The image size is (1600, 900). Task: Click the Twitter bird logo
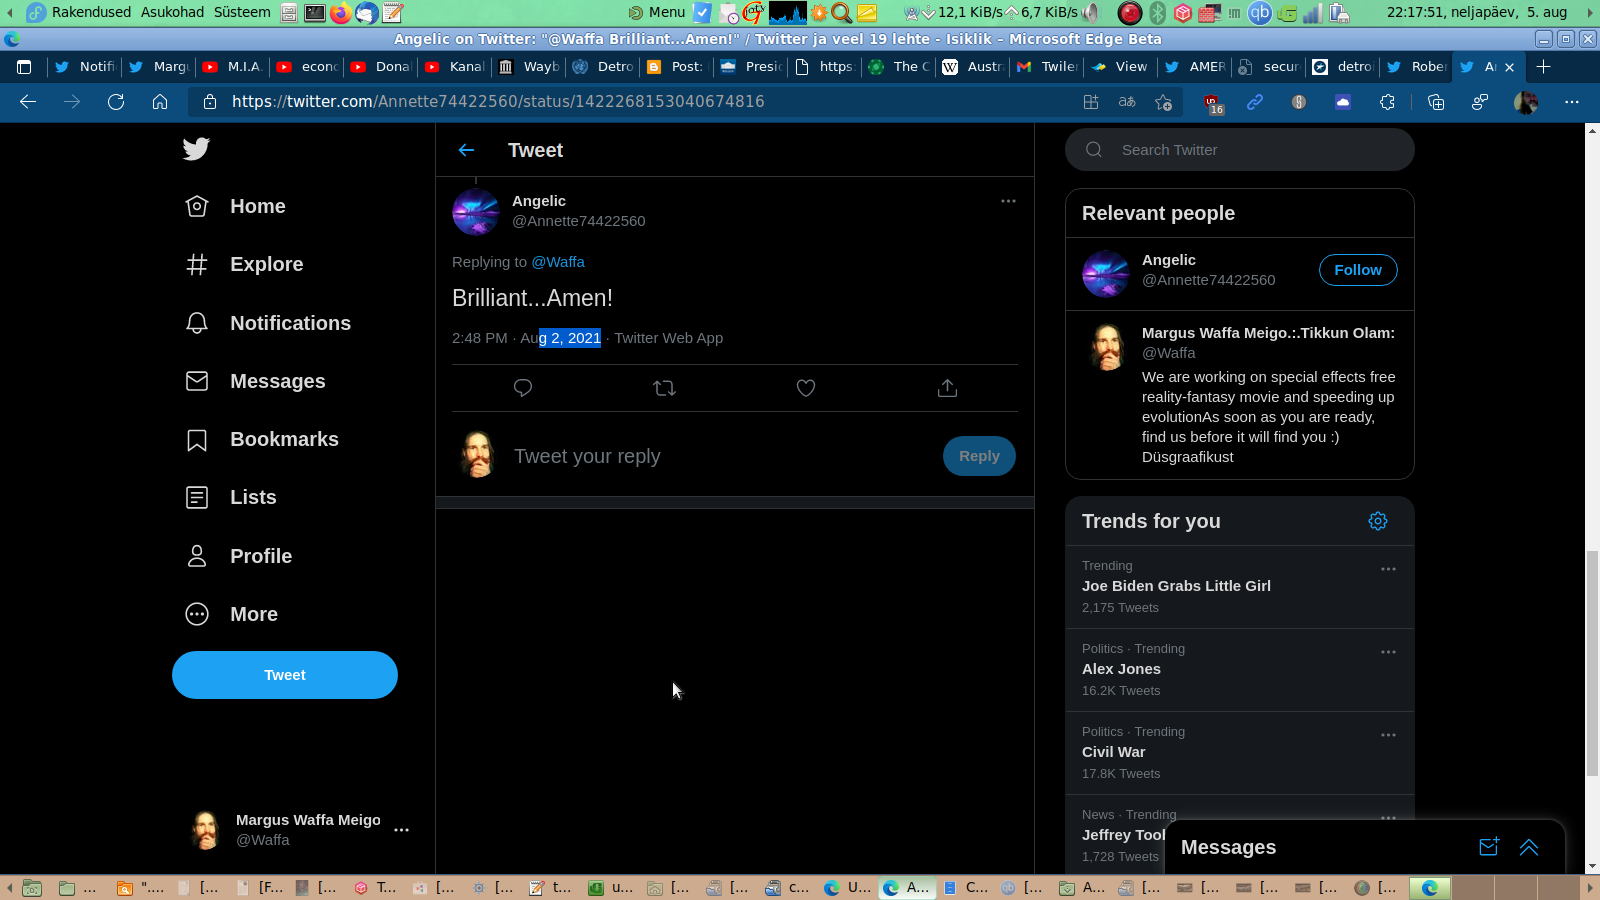tap(196, 149)
